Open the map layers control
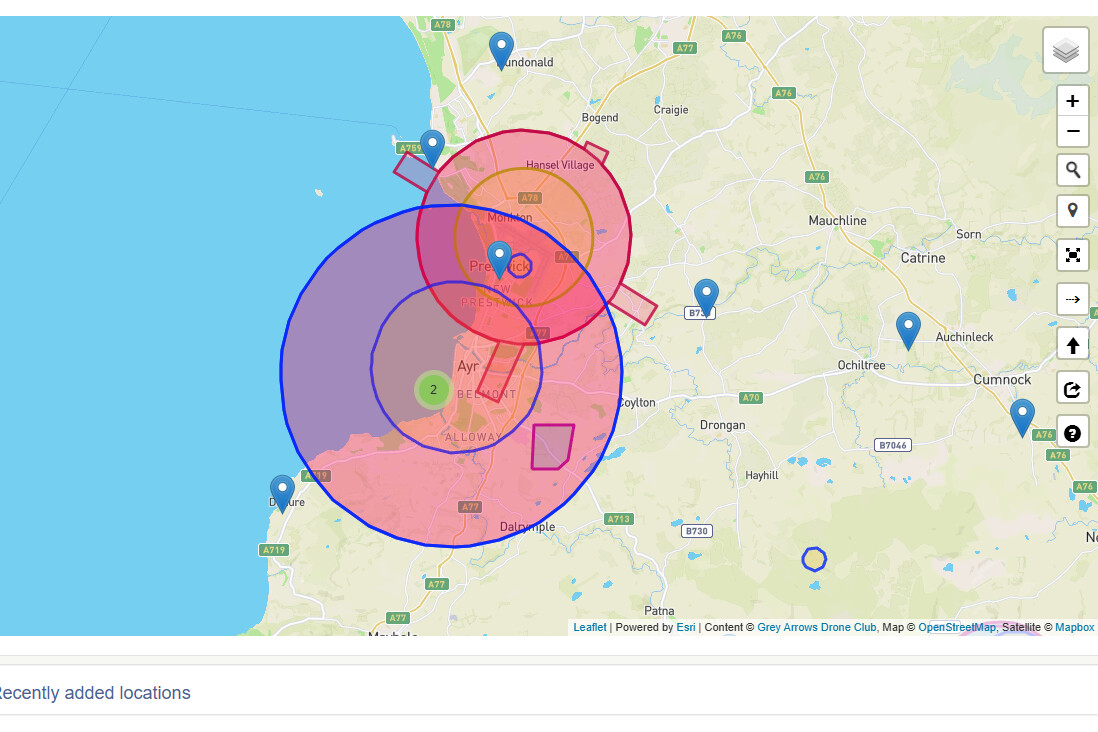1098x732 pixels. tap(1066, 50)
